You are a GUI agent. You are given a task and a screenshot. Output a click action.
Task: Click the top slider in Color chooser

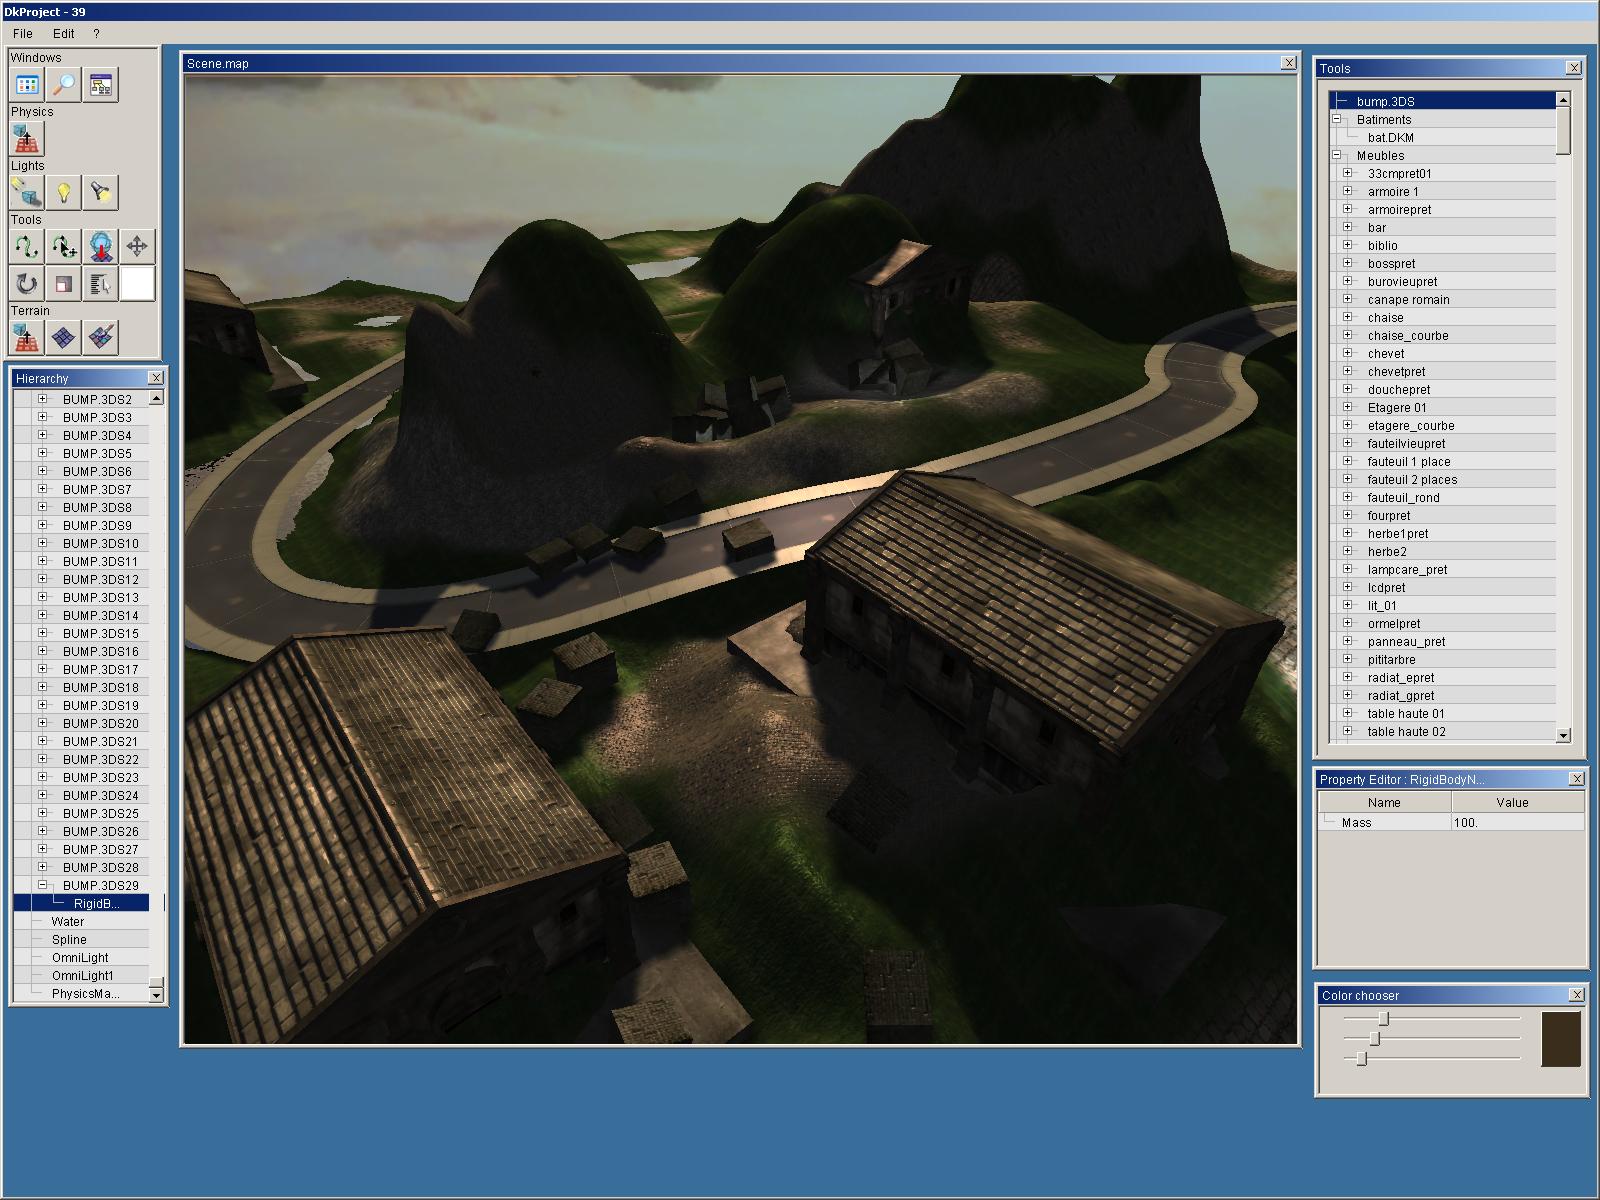pos(1384,1019)
